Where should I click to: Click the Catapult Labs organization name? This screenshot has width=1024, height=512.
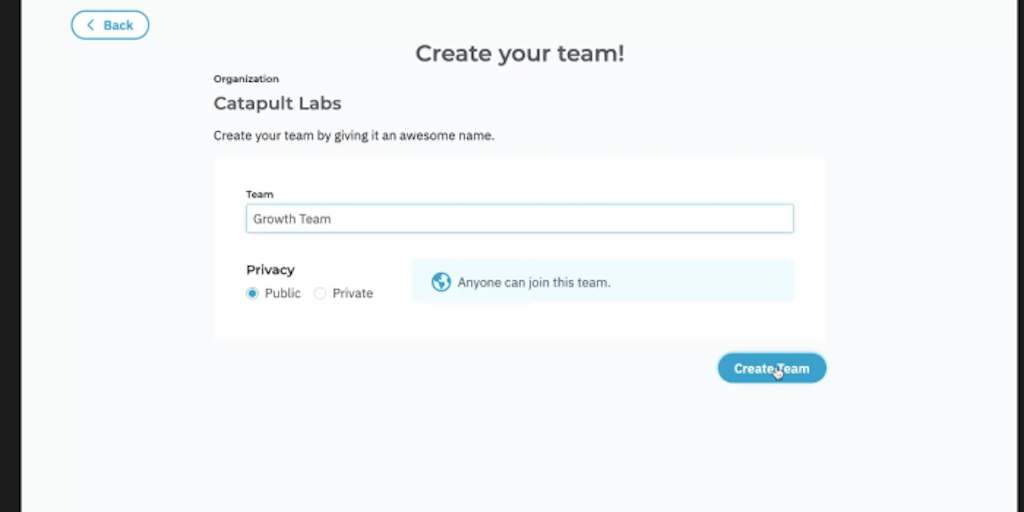(x=277, y=103)
